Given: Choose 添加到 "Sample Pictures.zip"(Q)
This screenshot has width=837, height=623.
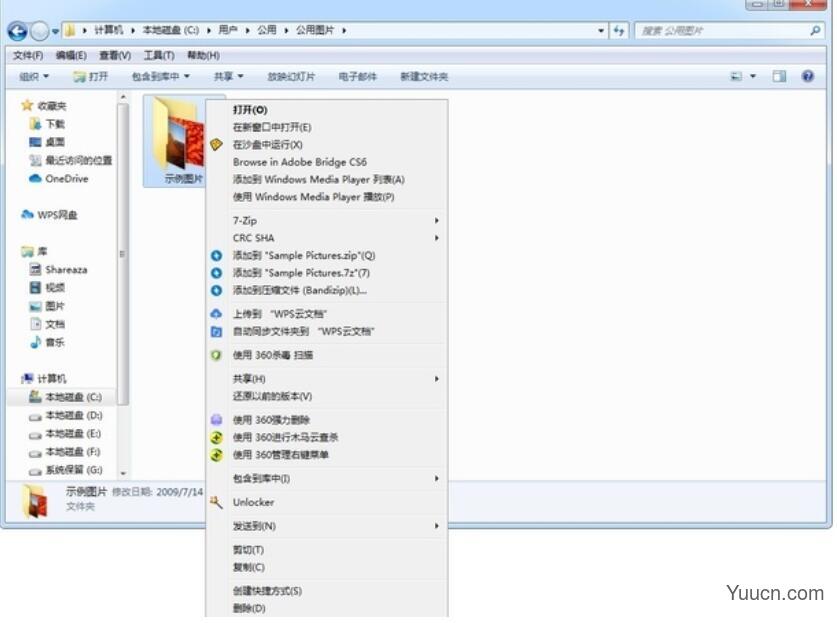Looking at the screenshot, I should click(x=327, y=255).
